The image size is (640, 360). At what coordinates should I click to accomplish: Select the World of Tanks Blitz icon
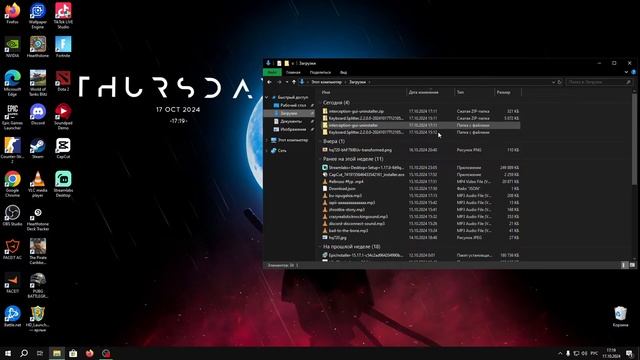coord(38,83)
